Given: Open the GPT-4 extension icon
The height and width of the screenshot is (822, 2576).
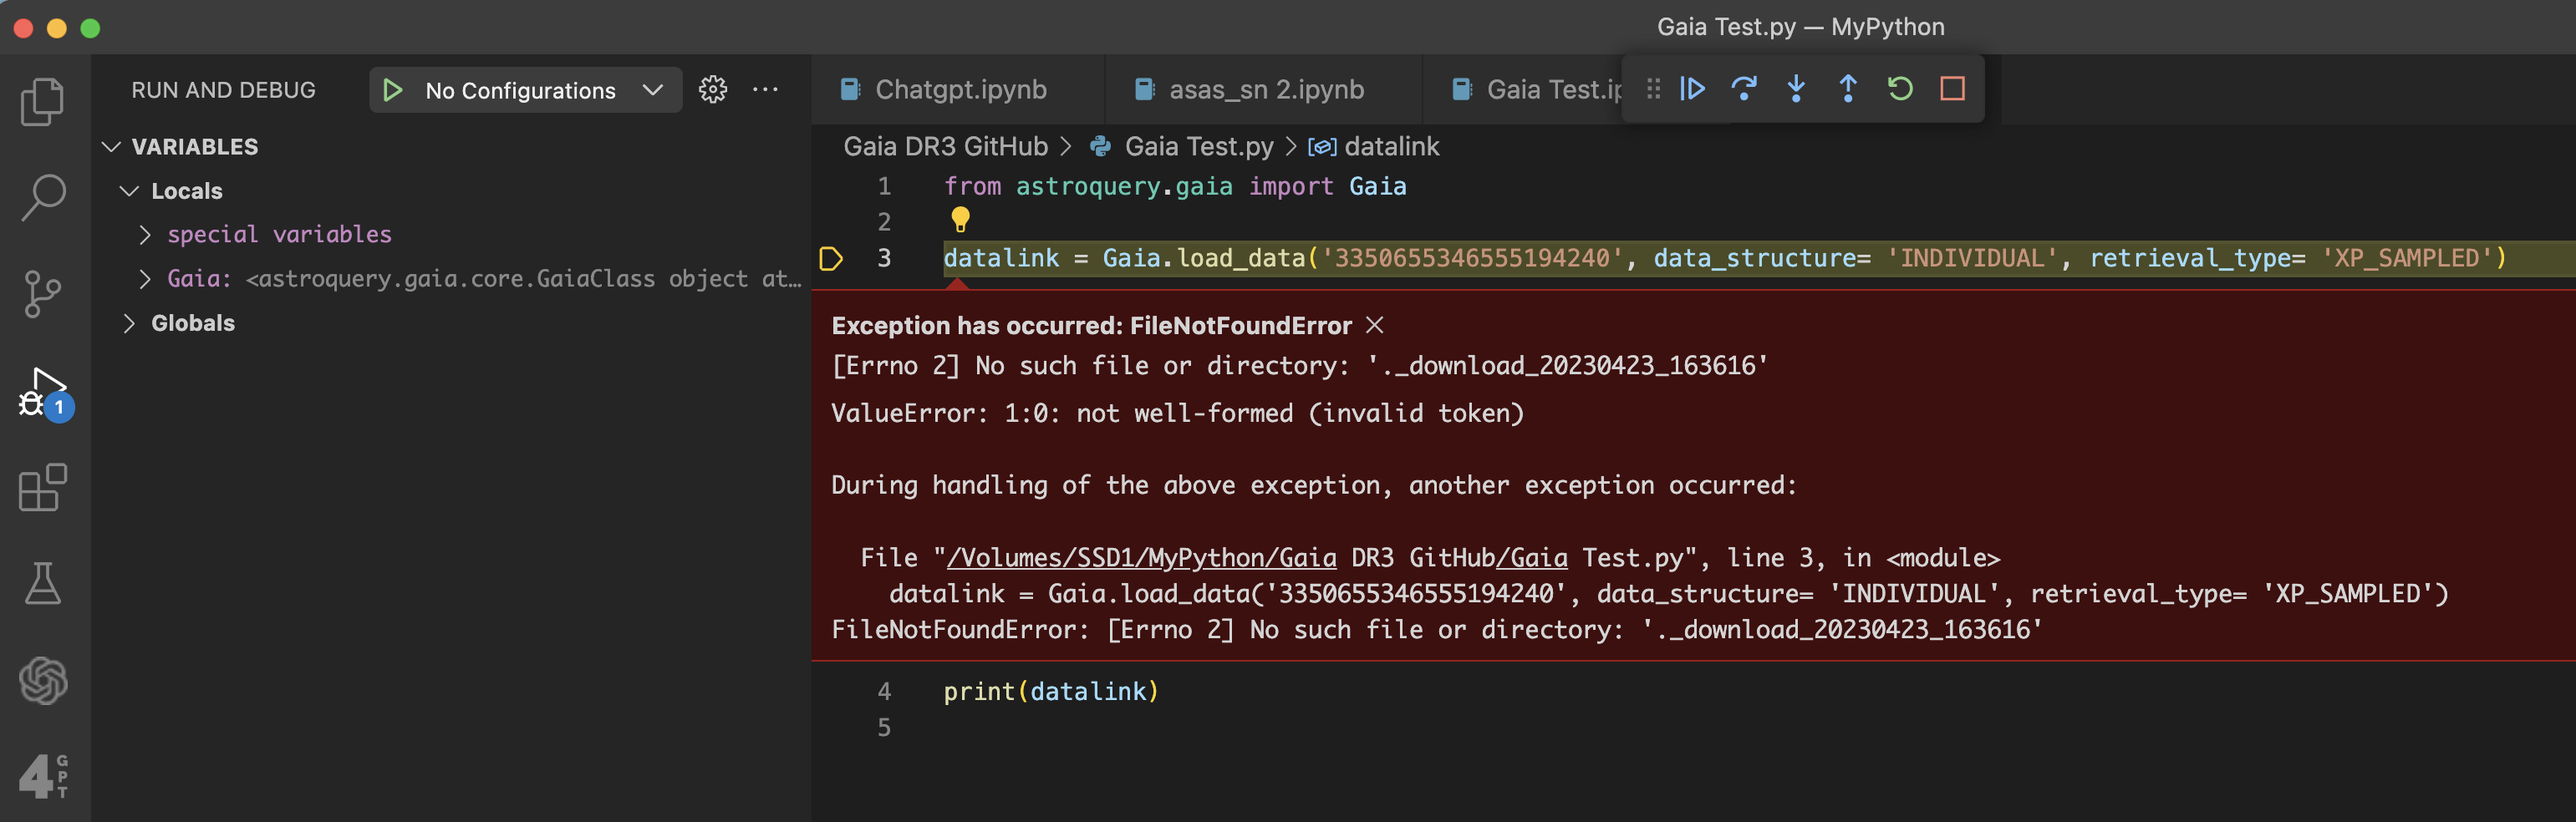Looking at the screenshot, I should tap(44, 776).
